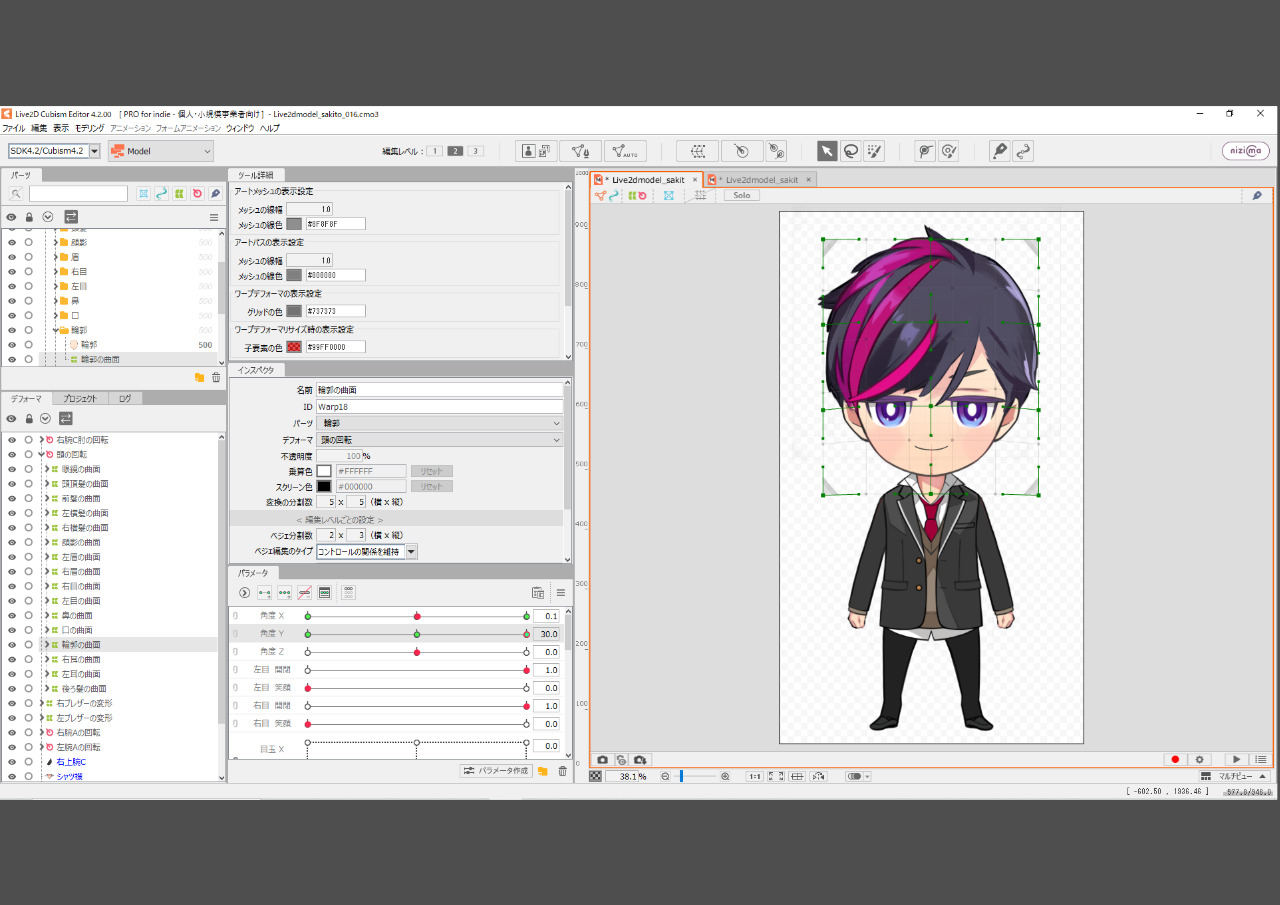Toggle visibility of 眉 folder
The image size is (1280, 905).
coord(12,257)
